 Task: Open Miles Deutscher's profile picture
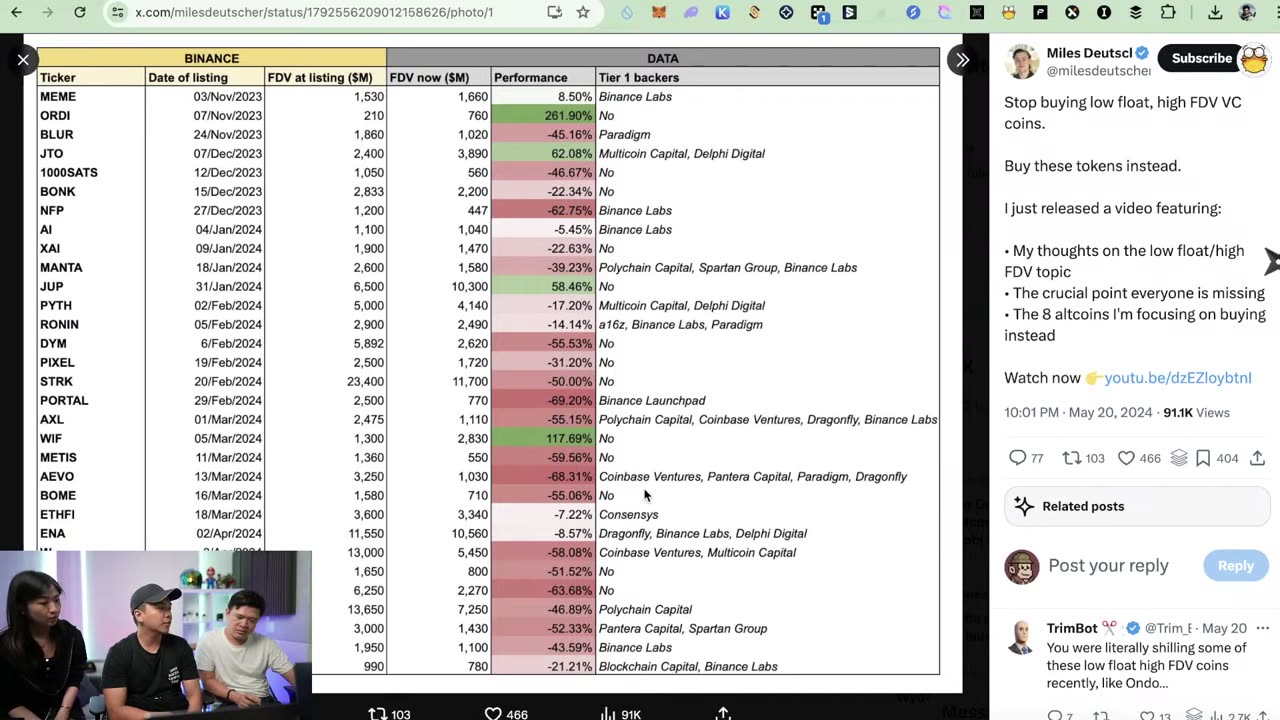1022,62
